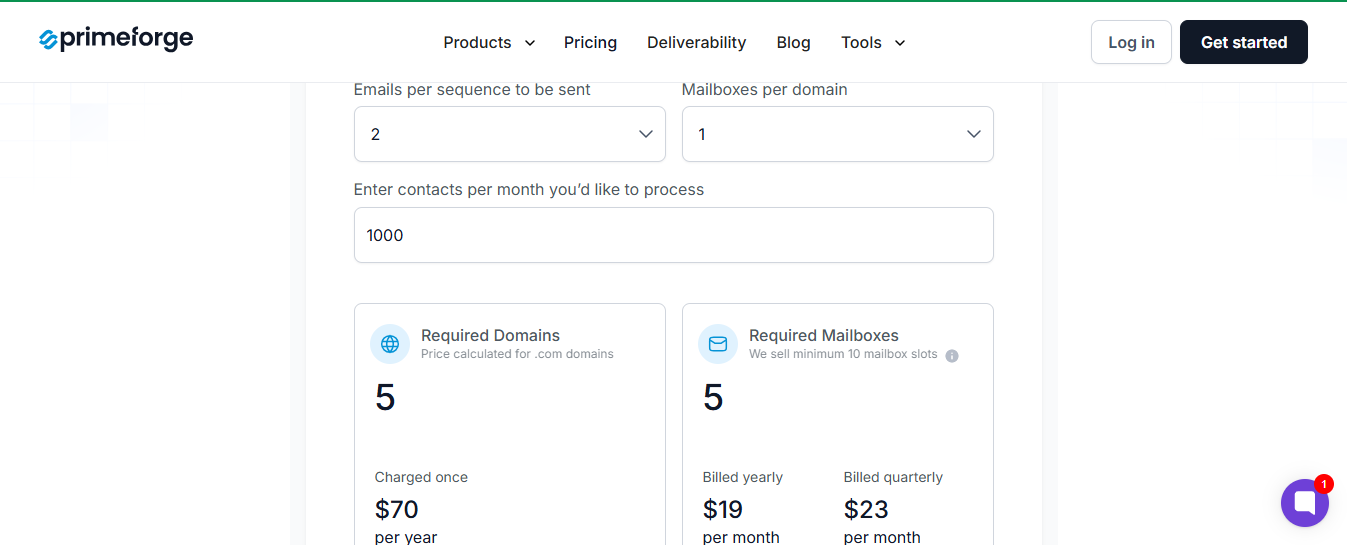
Task: Open the Deliverability menu item
Action: [x=696, y=43]
